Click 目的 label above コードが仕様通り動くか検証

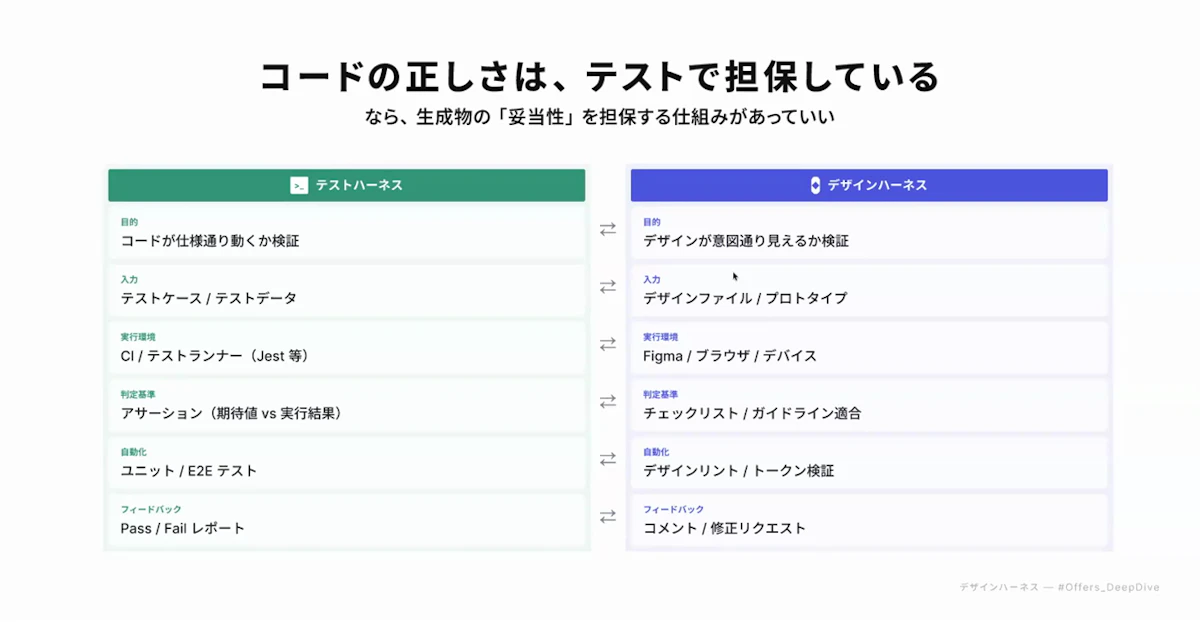[x=129, y=222]
